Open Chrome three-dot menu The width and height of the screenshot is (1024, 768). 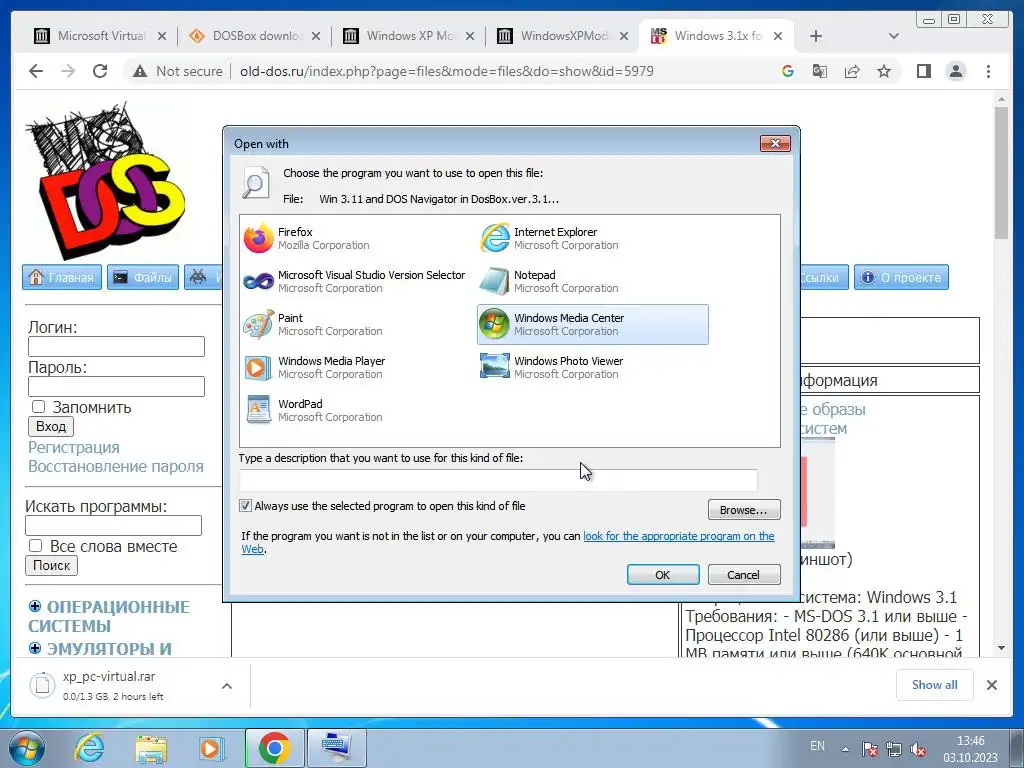pyautogui.click(x=988, y=71)
